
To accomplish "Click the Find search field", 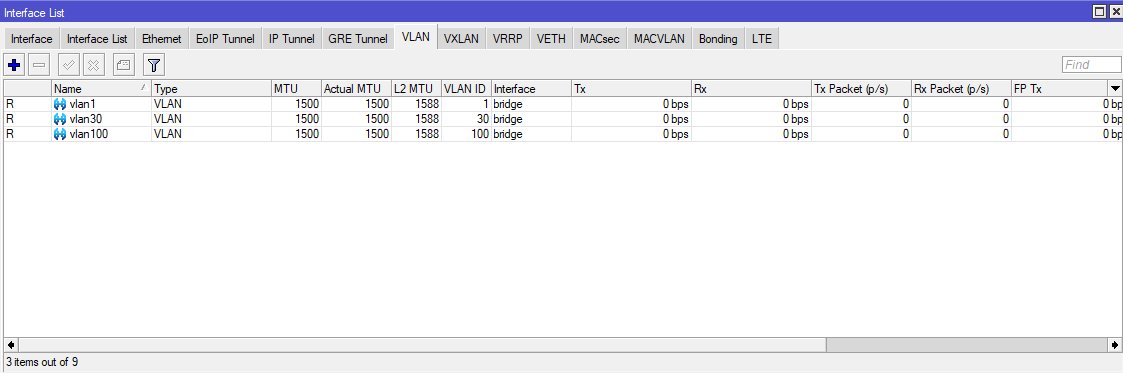I will [x=1091, y=64].
